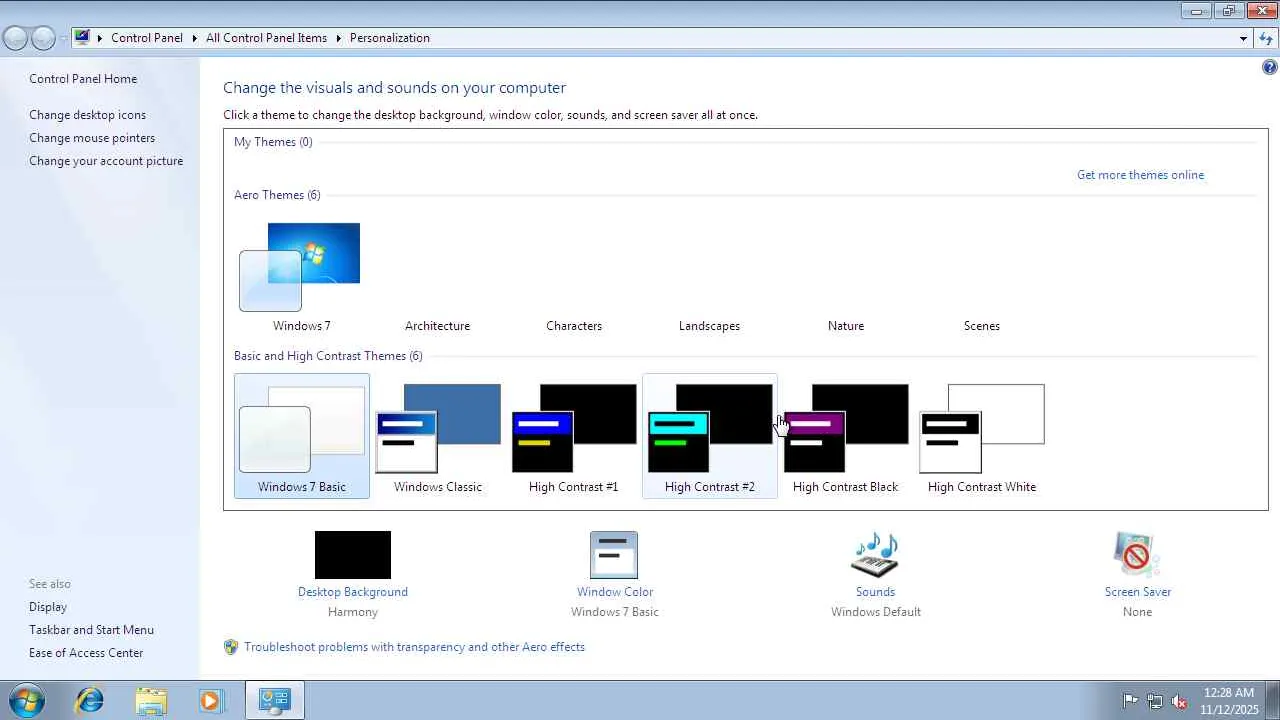Select the Architecture theme label
The image size is (1280, 720).
pyautogui.click(x=437, y=326)
